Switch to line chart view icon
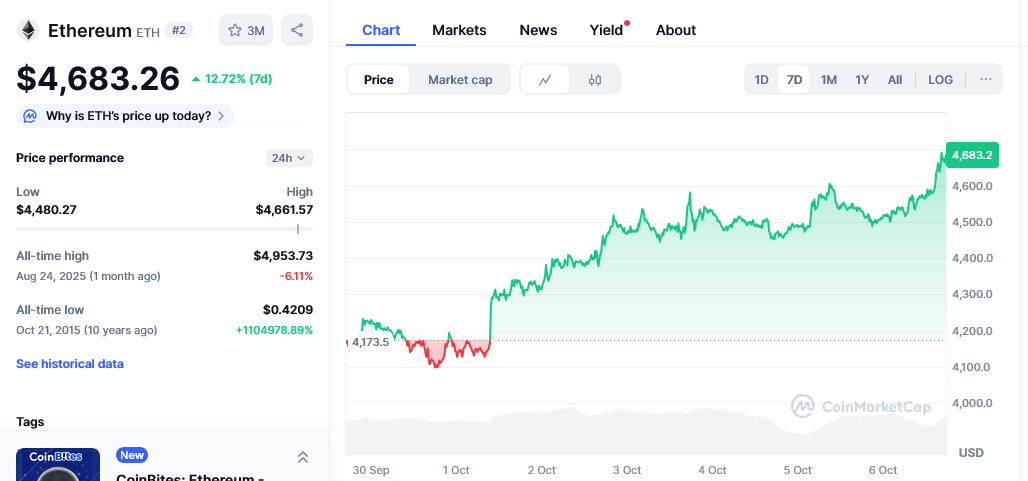This screenshot has width=1028, height=481. (x=545, y=80)
